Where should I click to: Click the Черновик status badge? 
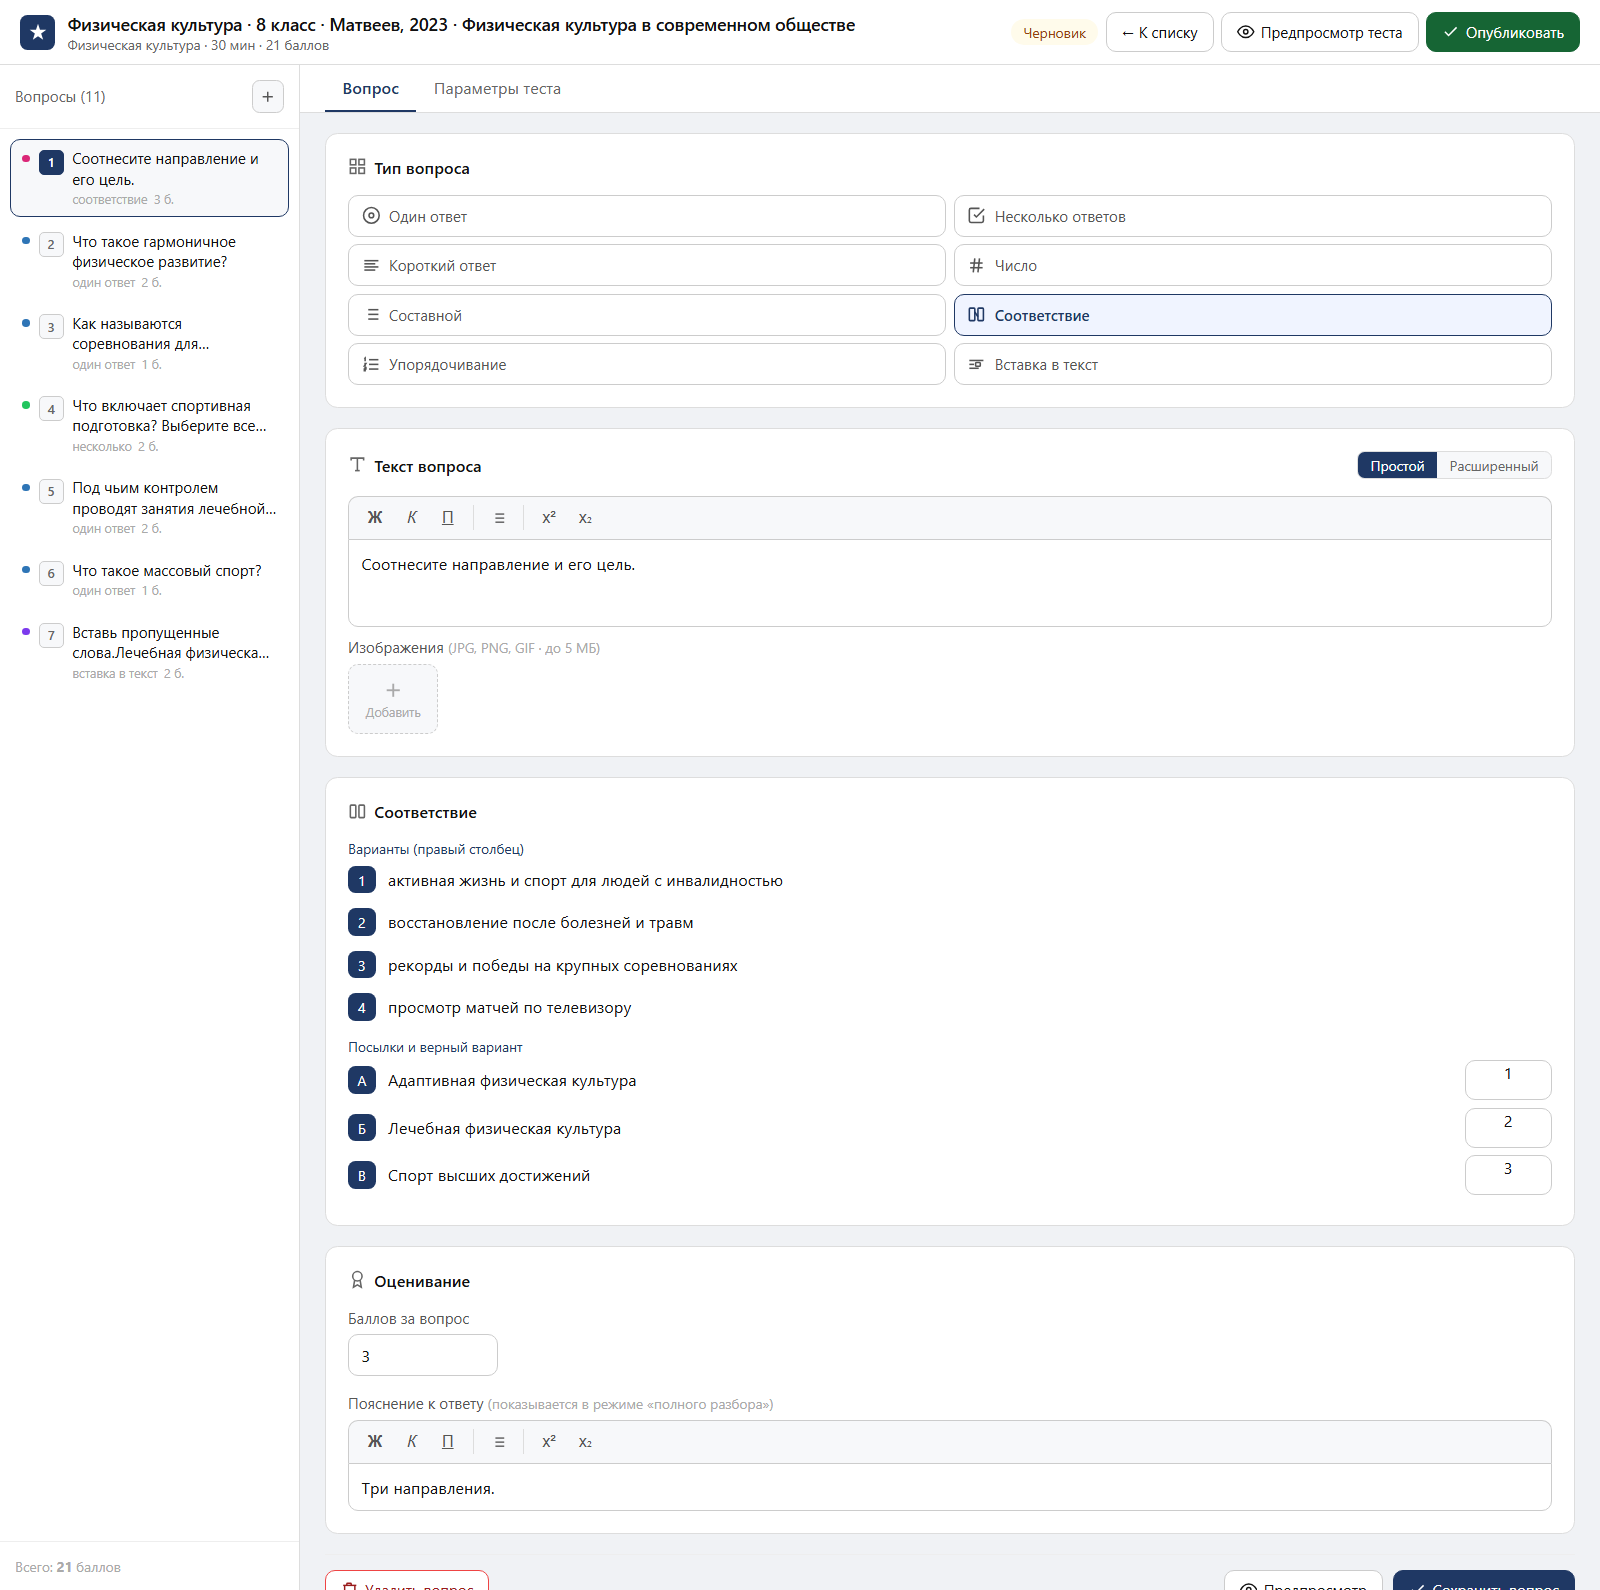tap(1054, 33)
